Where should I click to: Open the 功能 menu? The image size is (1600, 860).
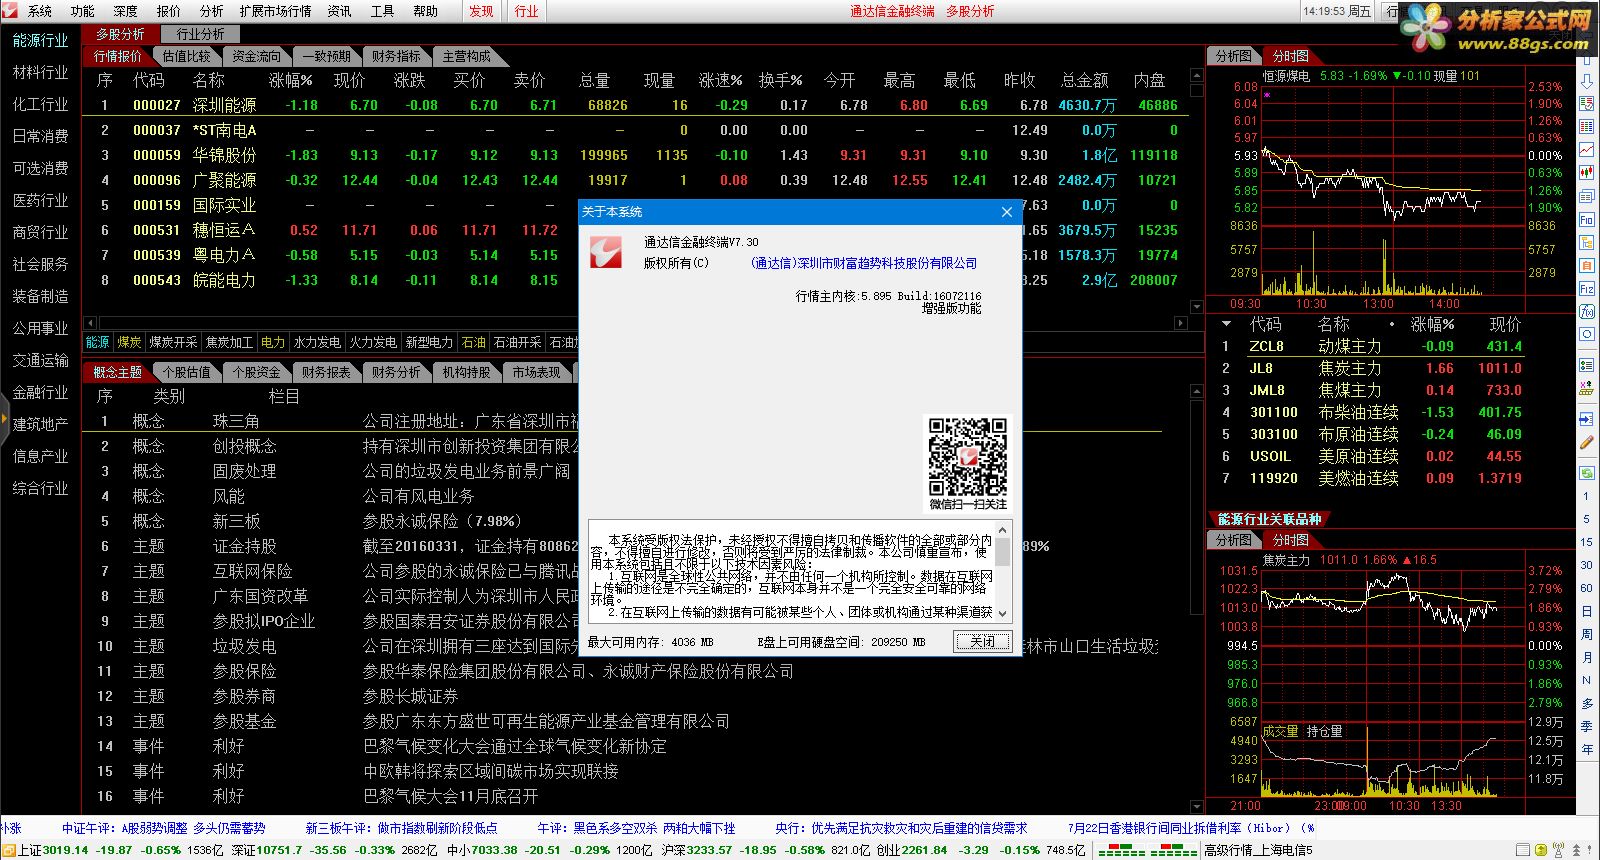(82, 11)
